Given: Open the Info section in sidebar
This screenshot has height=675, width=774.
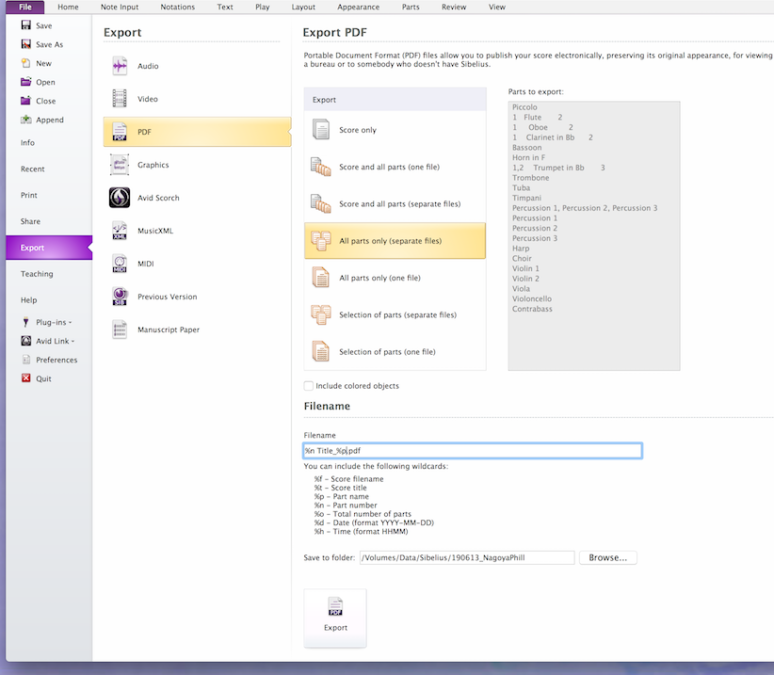Looking at the screenshot, I should (x=28, y=142).
